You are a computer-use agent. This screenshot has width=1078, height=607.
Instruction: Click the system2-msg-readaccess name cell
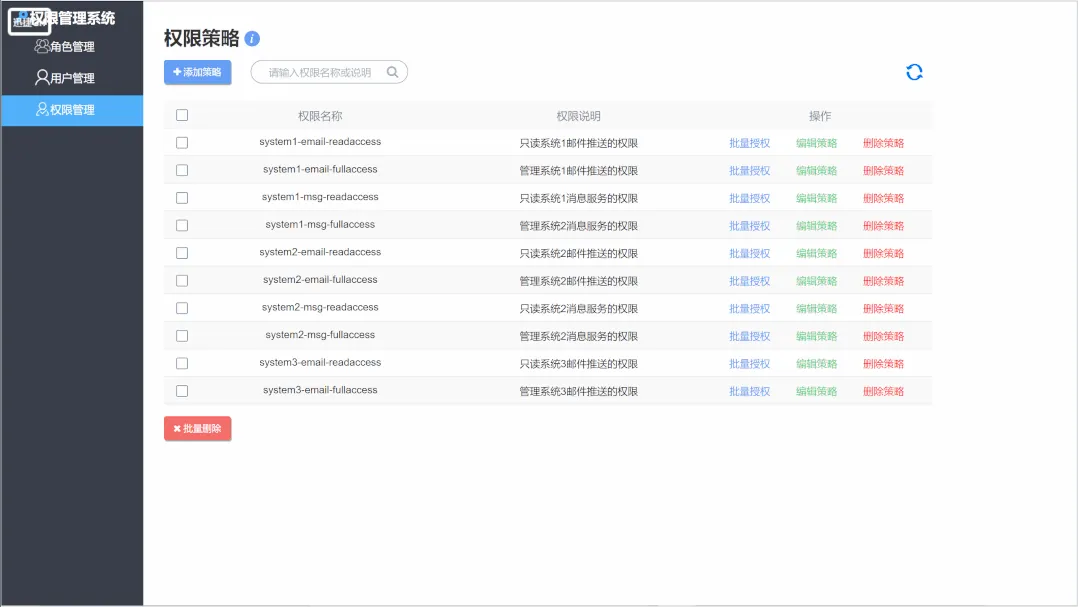click(320, 307)
